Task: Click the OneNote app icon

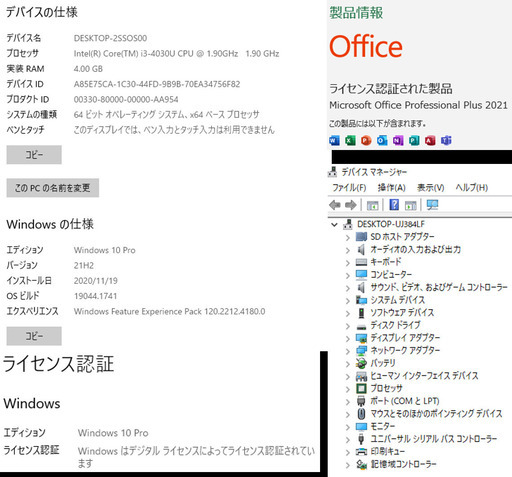Action: point(398,141)
